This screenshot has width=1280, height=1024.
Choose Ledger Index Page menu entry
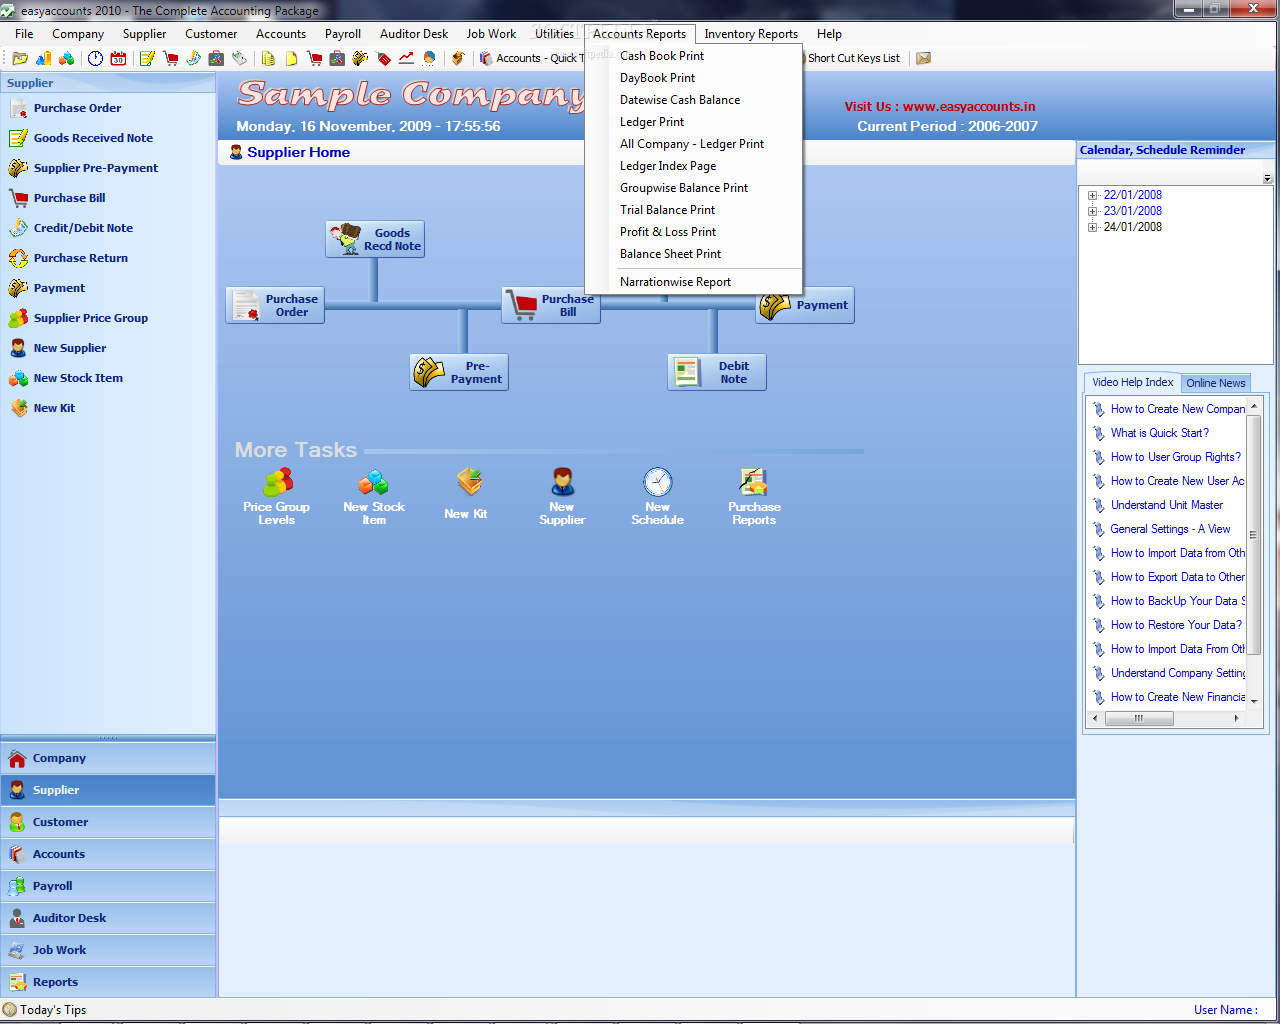point(693,166)
